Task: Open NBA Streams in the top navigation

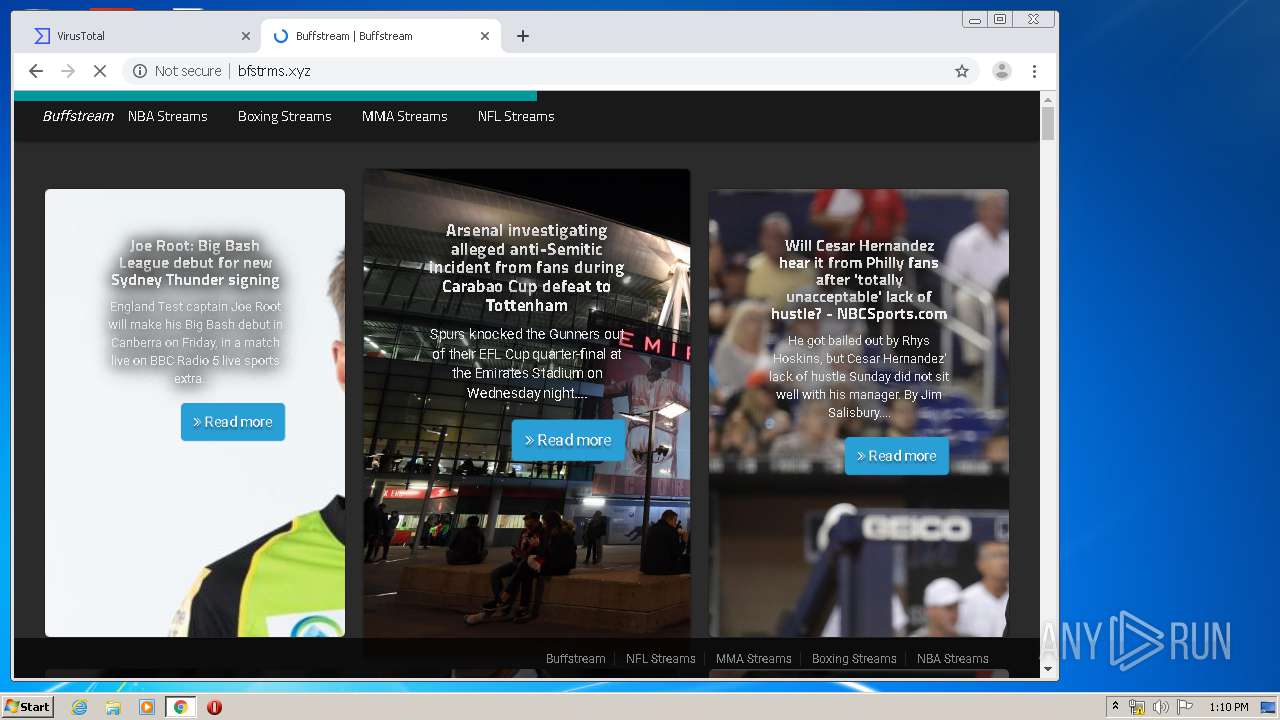Action: point(168,116)
